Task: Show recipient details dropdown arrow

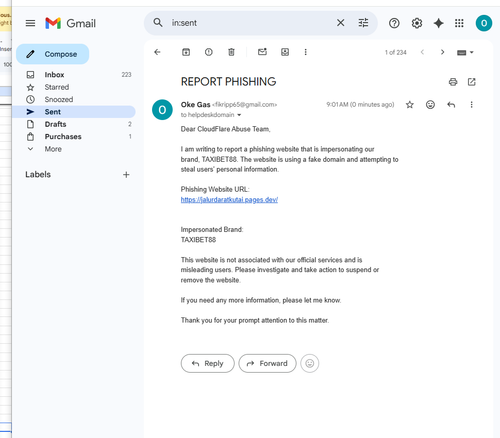Action: click(x=239, y=115)
